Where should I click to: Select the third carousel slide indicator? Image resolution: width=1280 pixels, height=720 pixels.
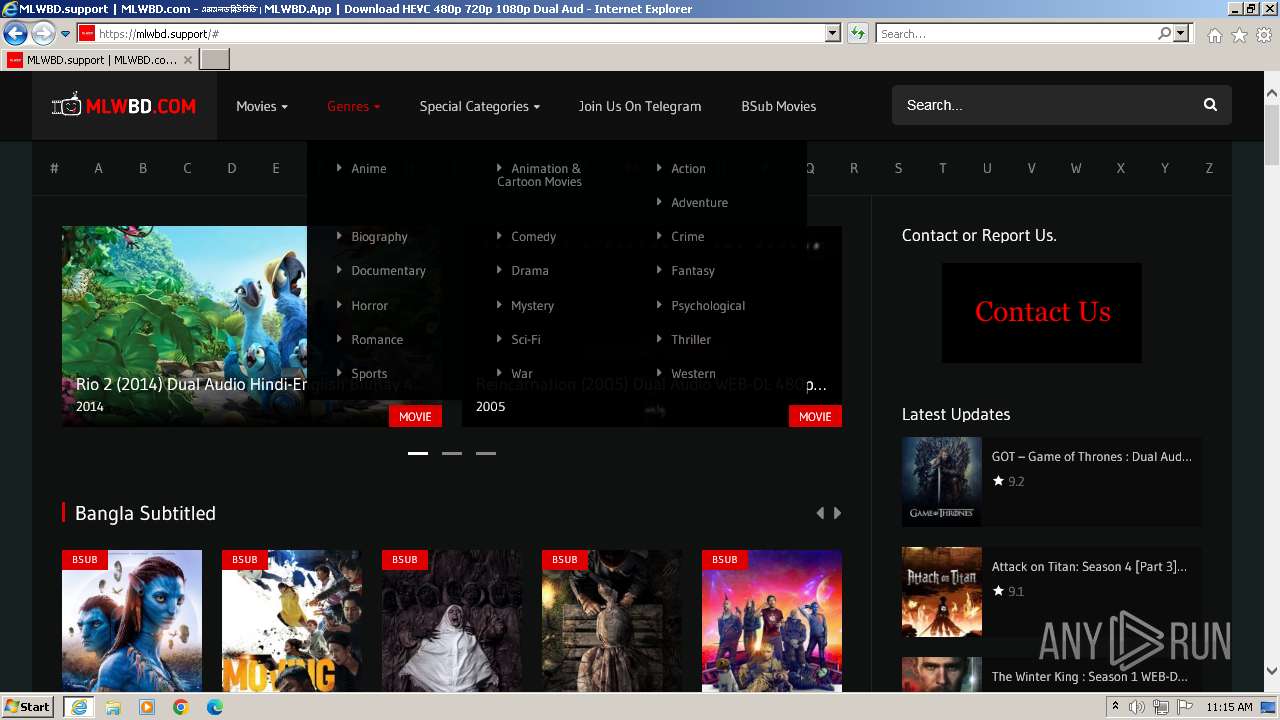(x=486, y=453)
